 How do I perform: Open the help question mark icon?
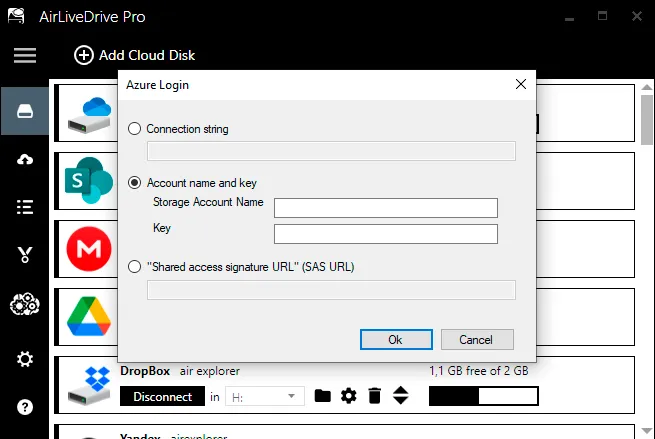point(25,407)
